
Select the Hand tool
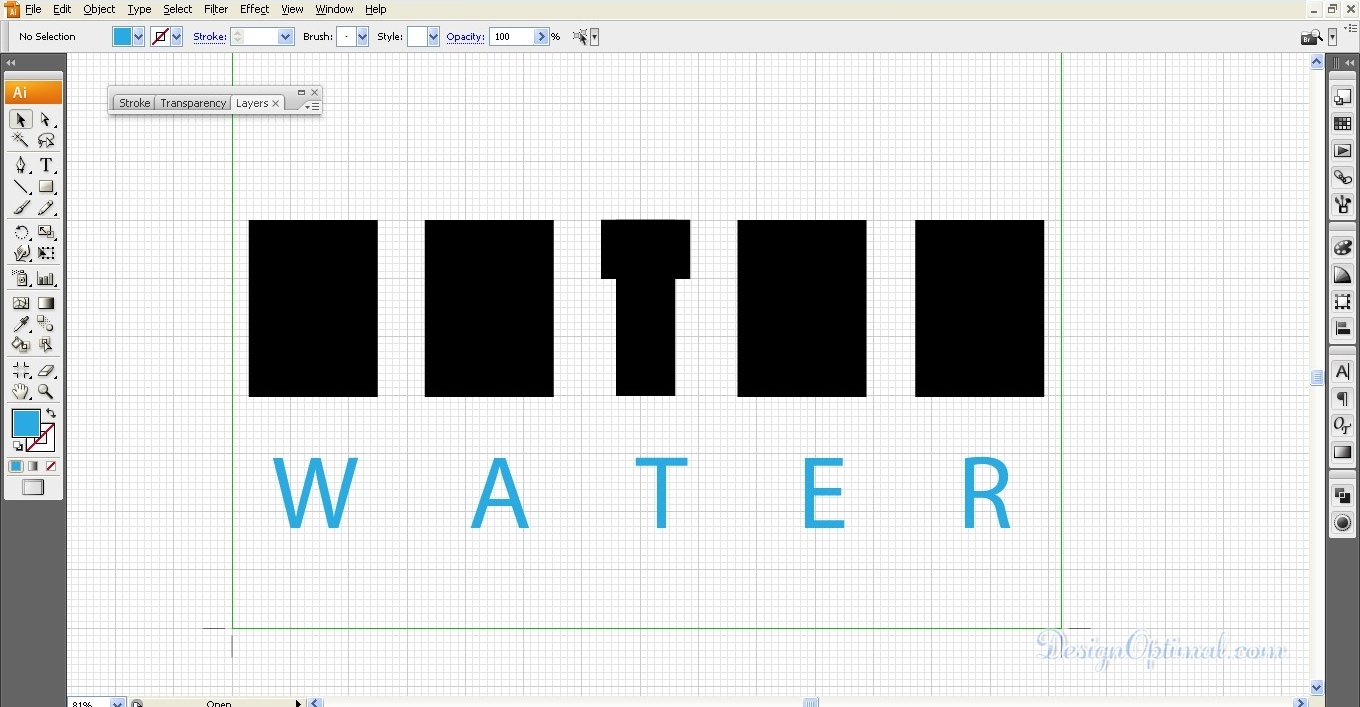pos(21,392)
